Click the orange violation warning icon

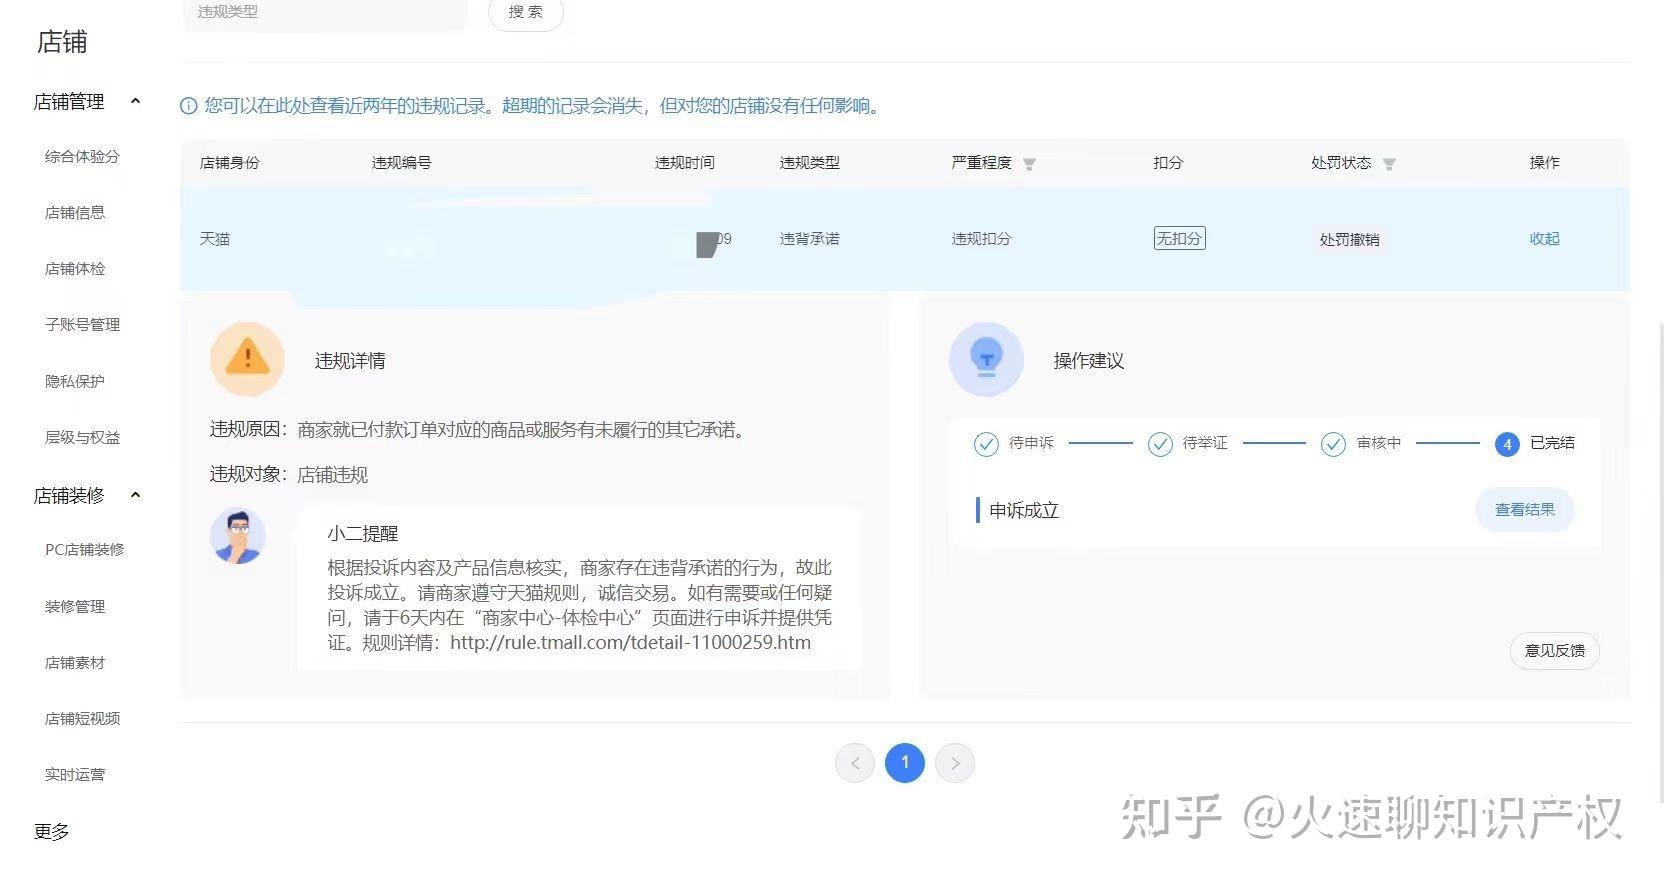coord(247,359)
